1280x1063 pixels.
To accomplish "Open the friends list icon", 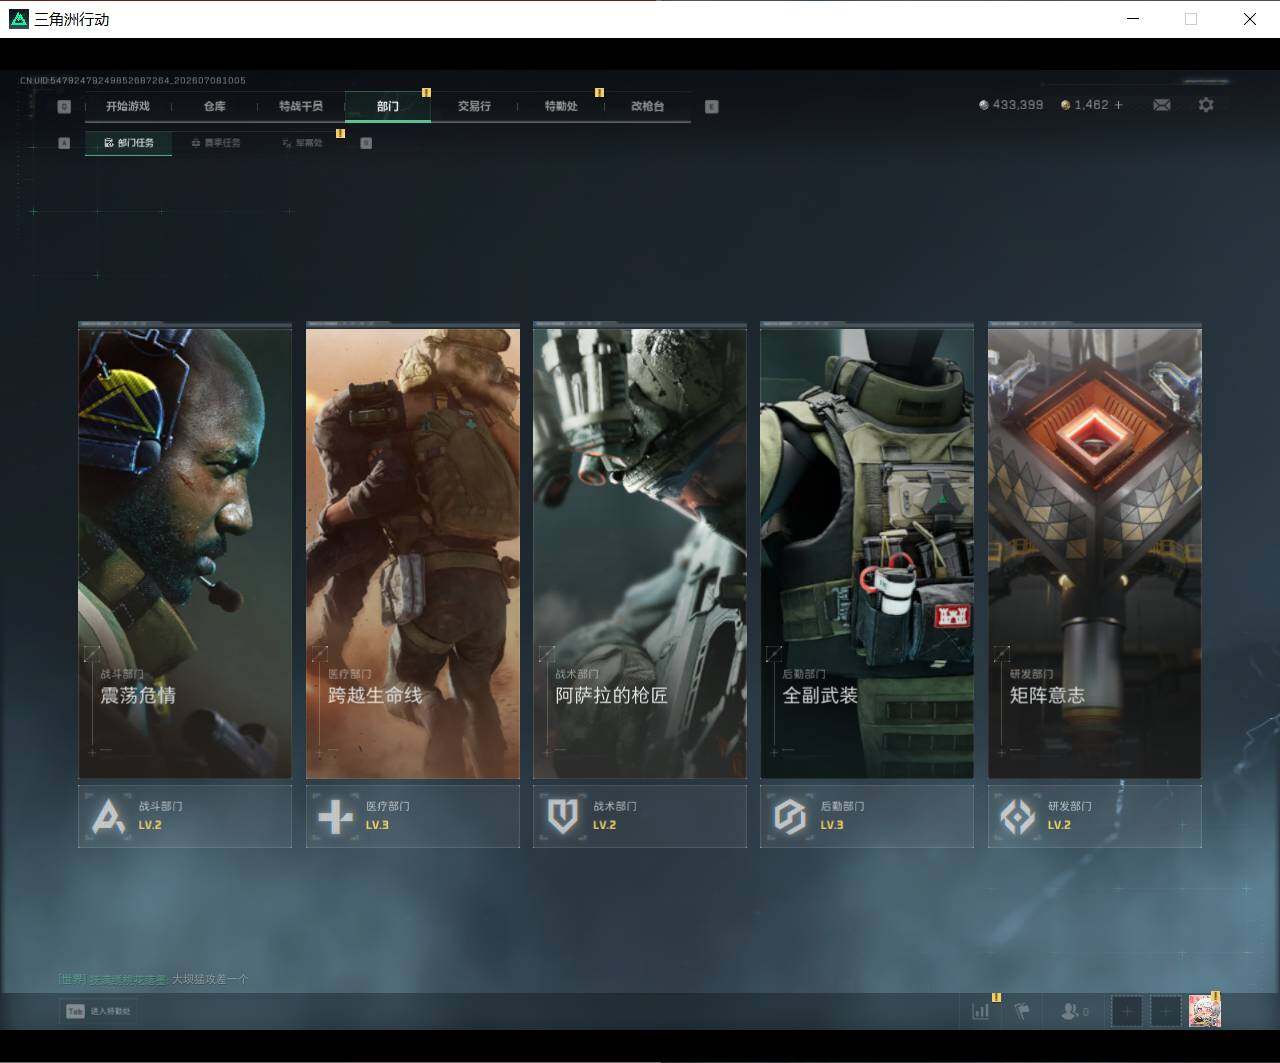I will [x=1075, y=1012].
